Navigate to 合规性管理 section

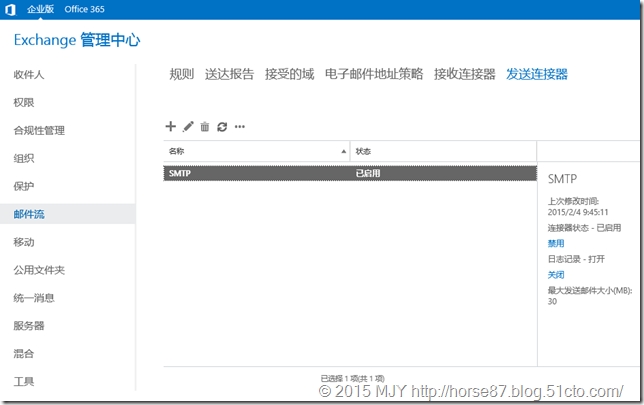[39, 130]
